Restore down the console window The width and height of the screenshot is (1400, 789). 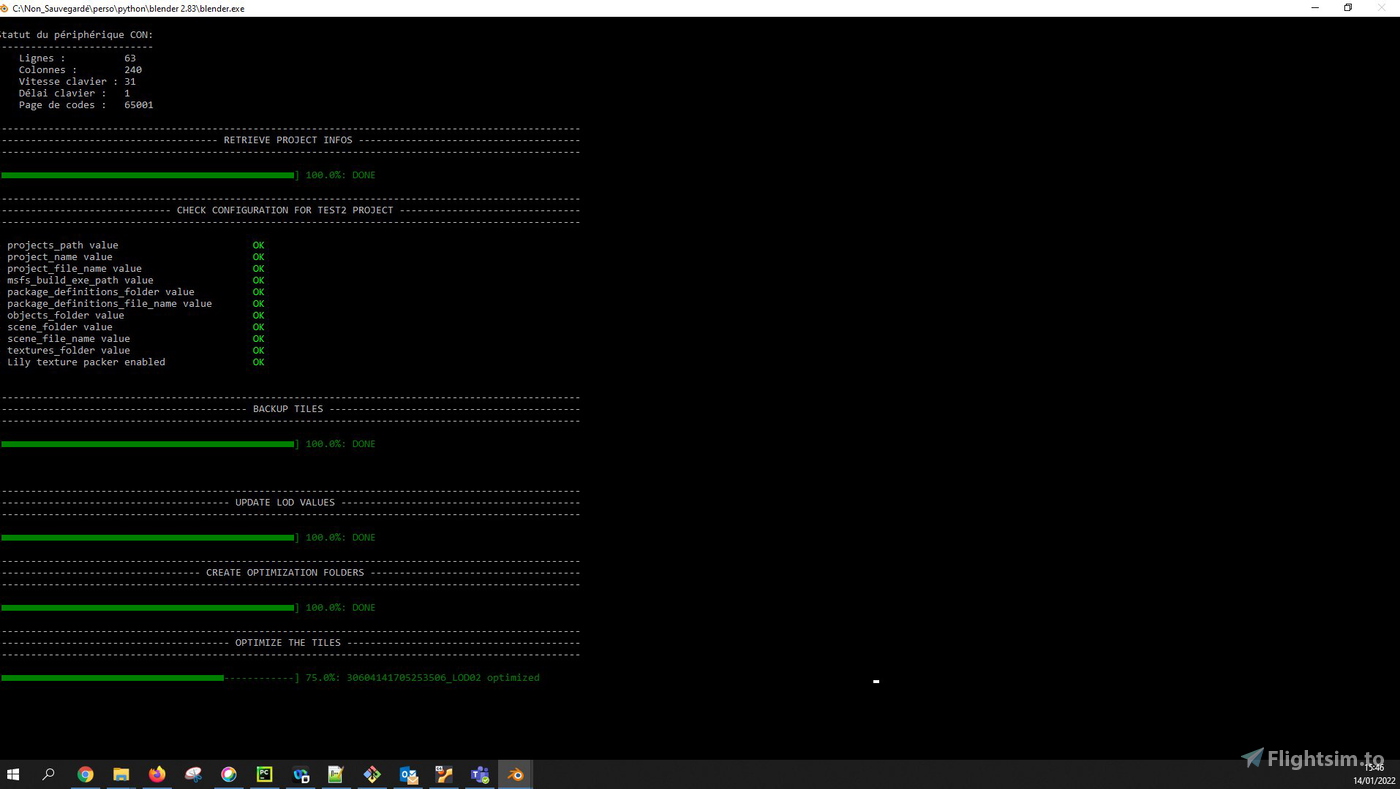tap(1348, 8)
